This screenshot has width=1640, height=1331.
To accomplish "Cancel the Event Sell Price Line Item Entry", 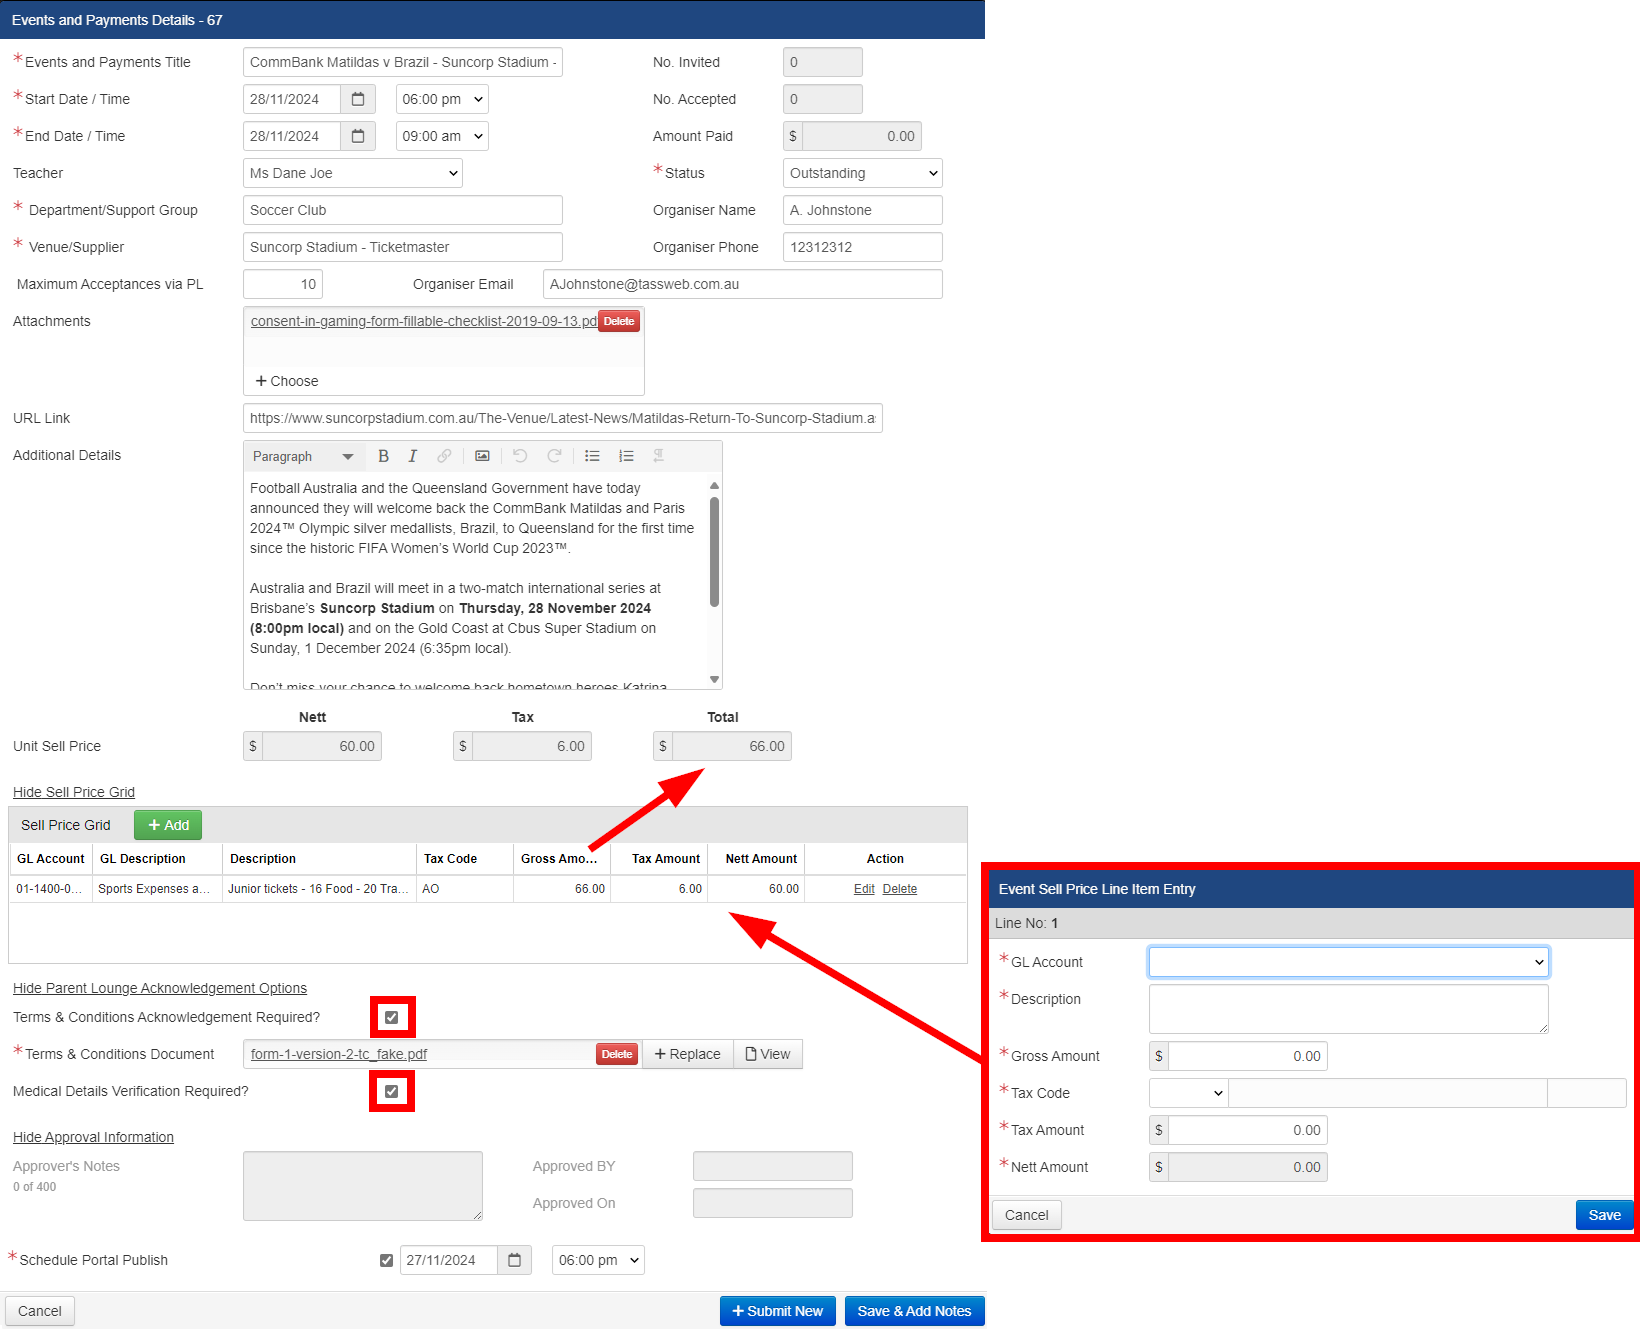I will click(x=1027, y=1215).
